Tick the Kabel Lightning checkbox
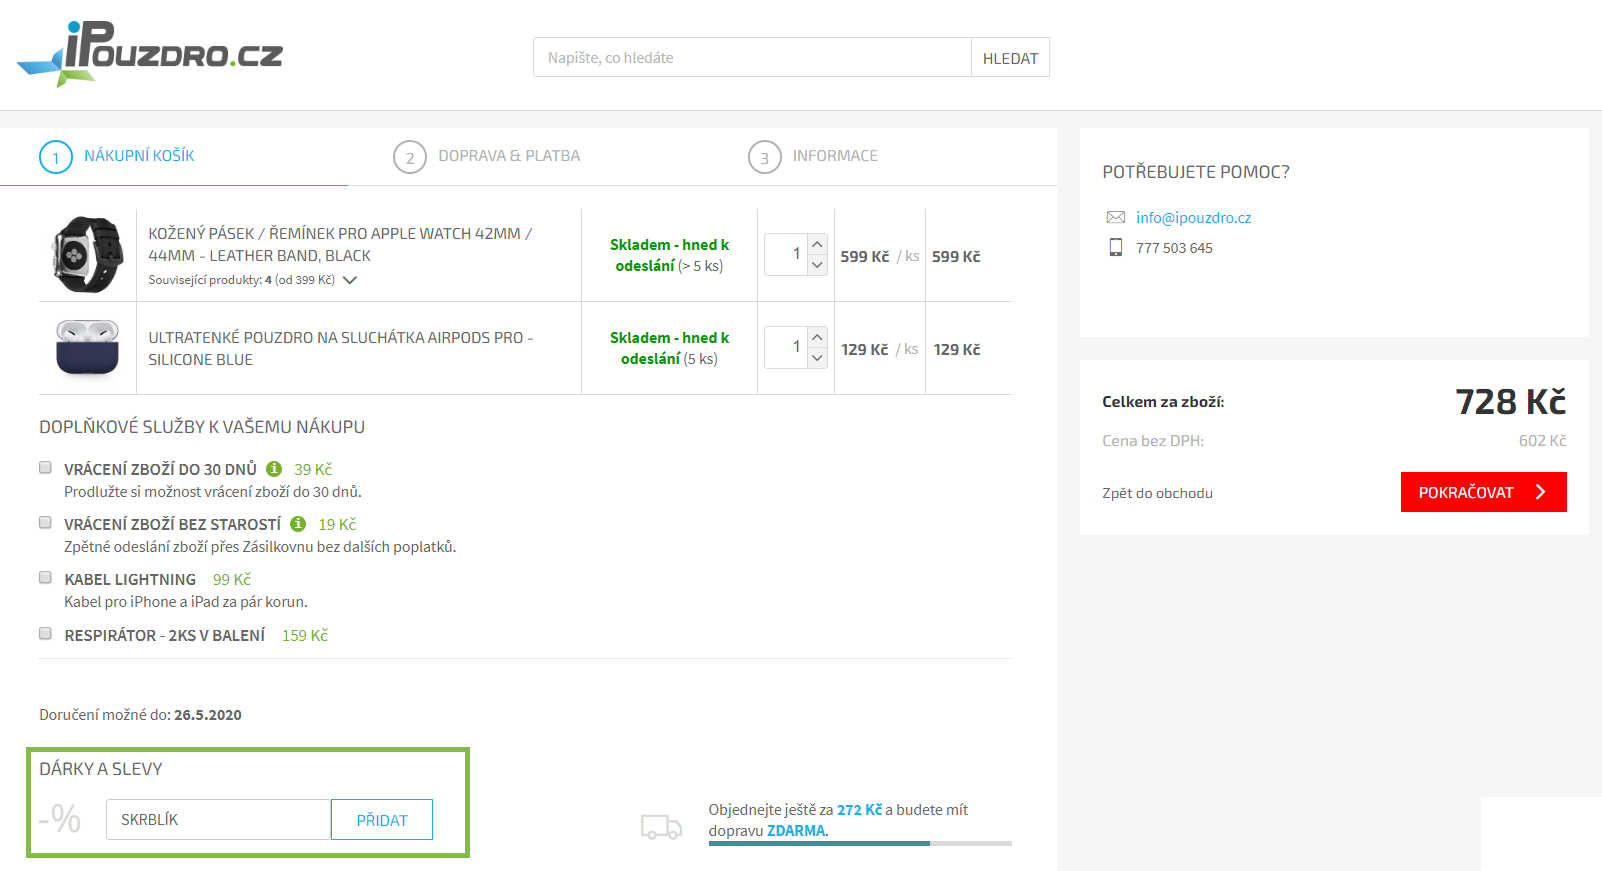The image size is (1602, 871). coord(45,577)
